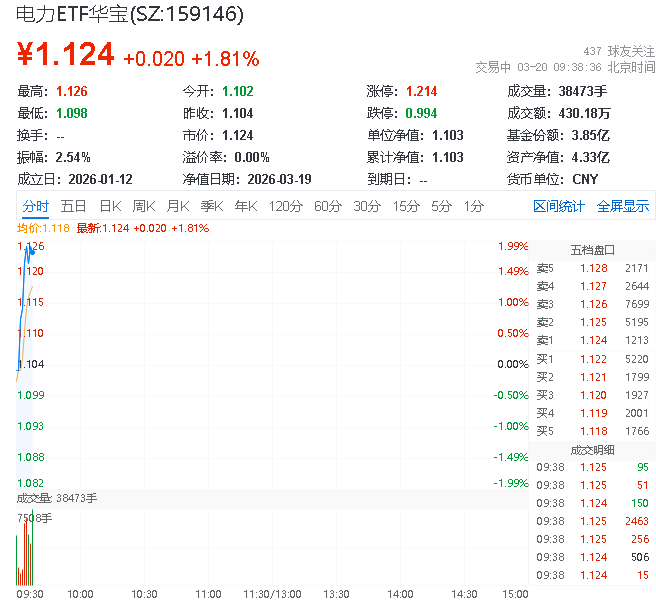The height and width of the screenshot is (613, 656).
Task: Switch to the 15分 chart tab
Action: [x=406, y=206]
